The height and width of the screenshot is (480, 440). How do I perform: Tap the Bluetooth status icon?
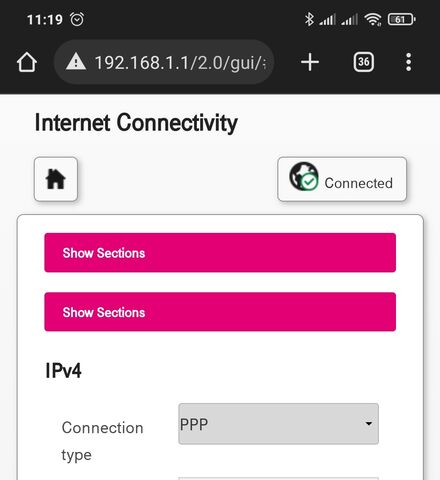(309, 19)
